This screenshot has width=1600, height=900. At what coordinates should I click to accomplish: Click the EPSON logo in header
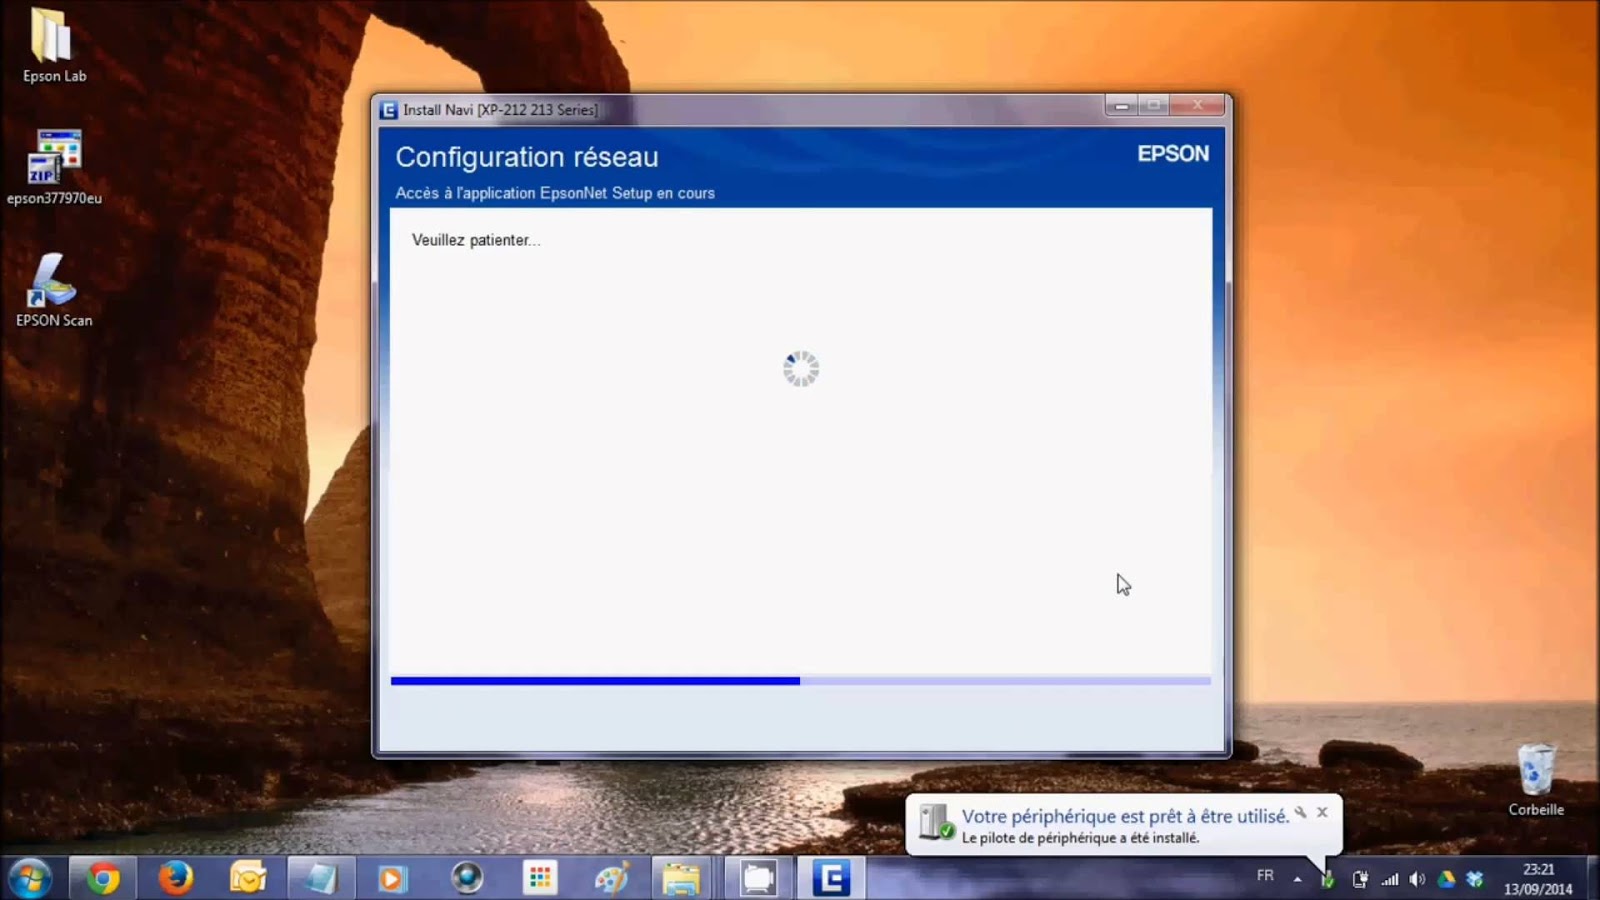pos(1173,154)
